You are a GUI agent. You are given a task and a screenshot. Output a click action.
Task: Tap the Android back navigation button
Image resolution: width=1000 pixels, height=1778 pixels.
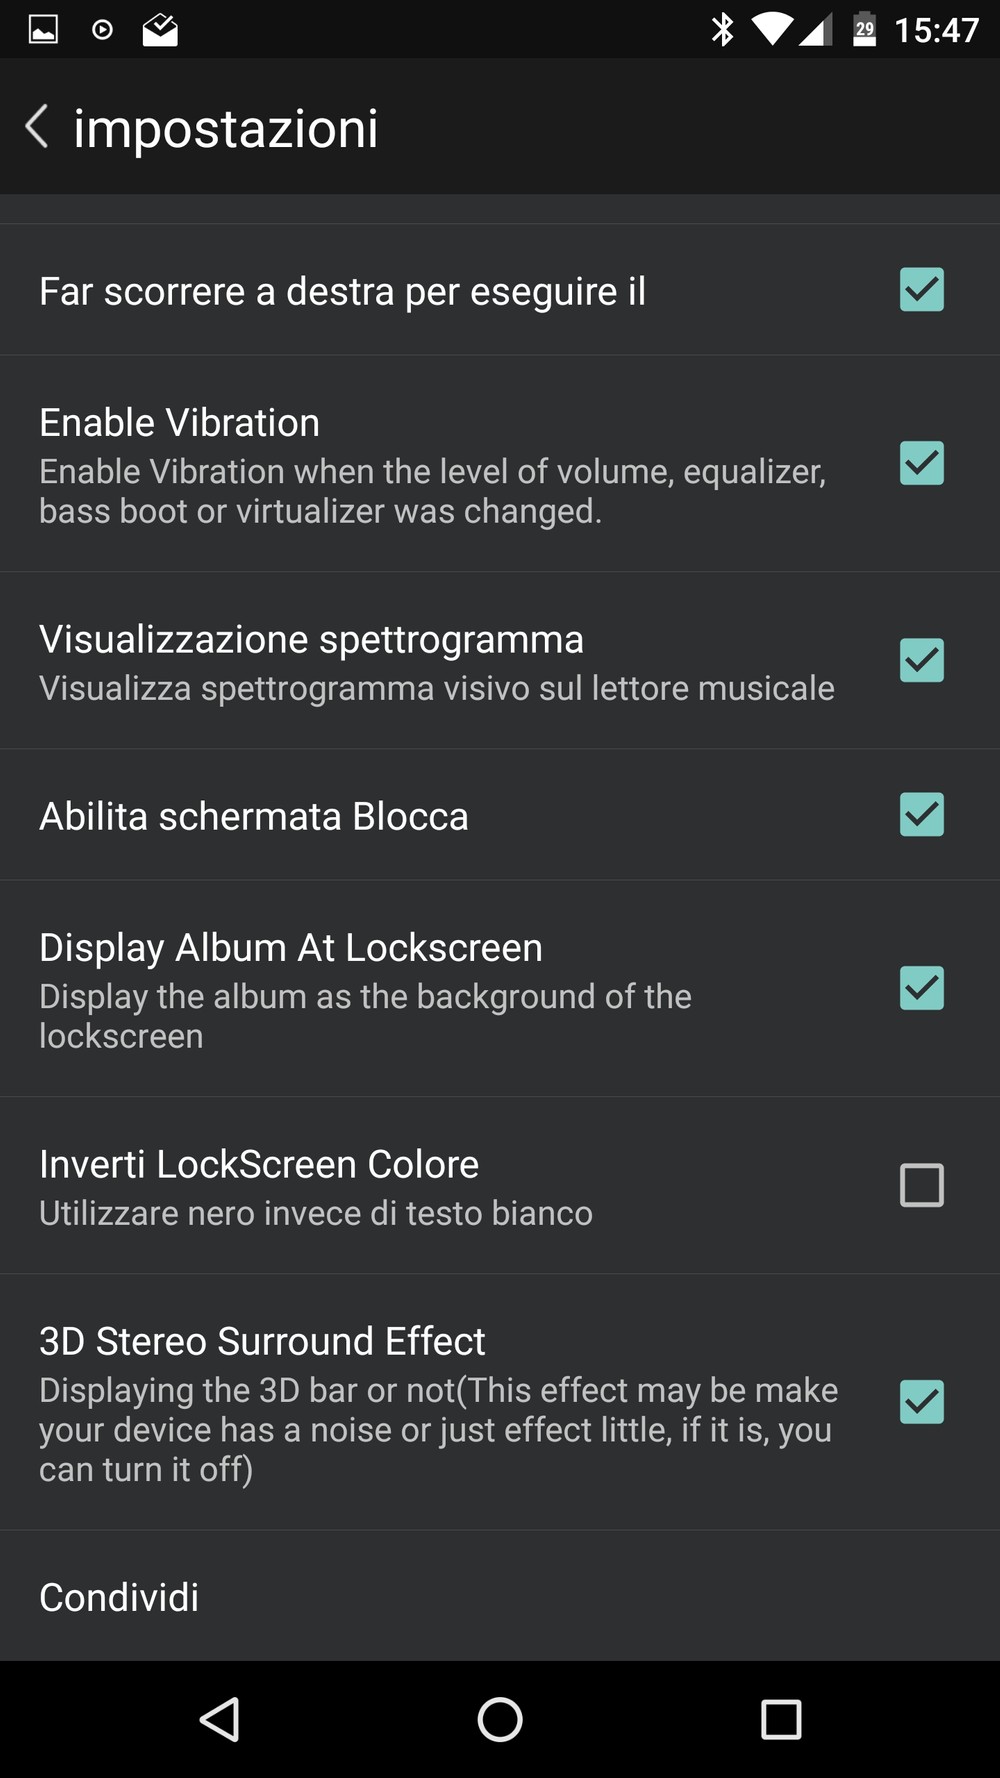(220, 1719)
